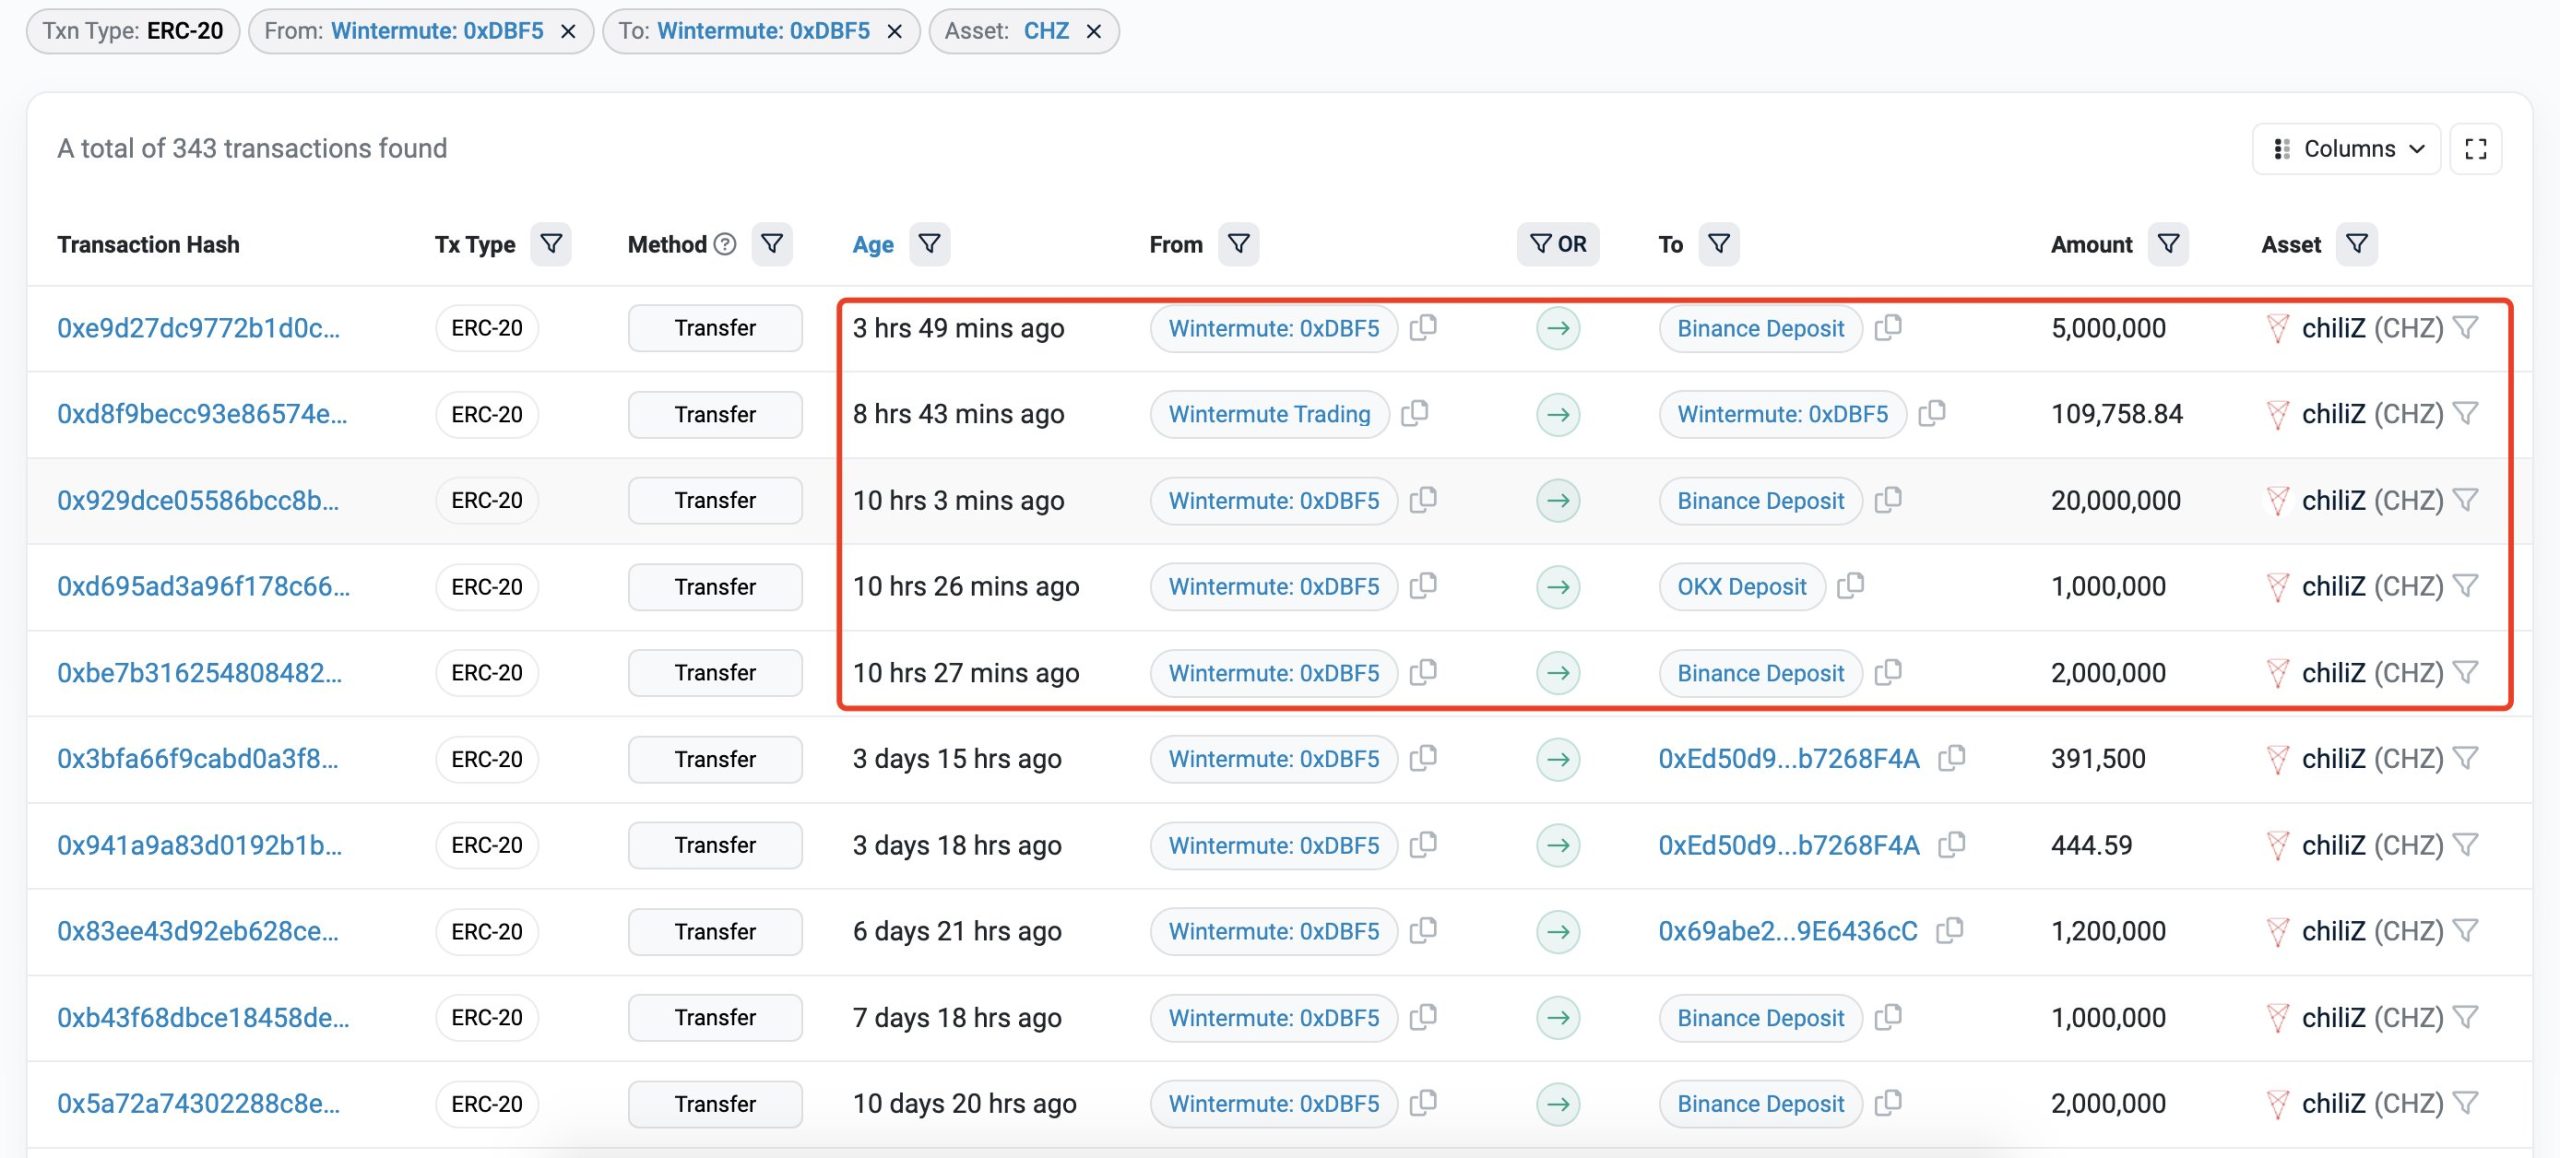Open the From column filter
This screenshot has height=1158, width=2560.
pos(1238,244)
